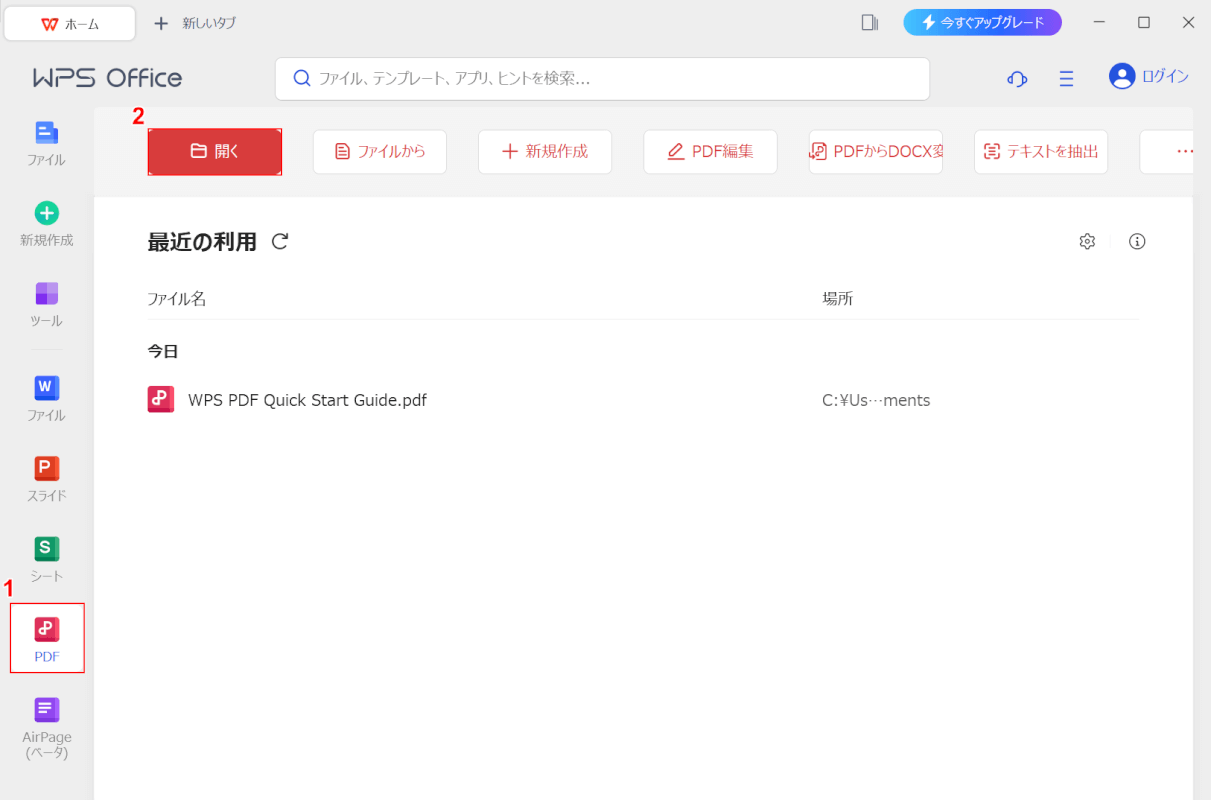Viewport: 1211px width, 800px height.
Task: Select the PDF sidebar icon
Action: [47, 640]
